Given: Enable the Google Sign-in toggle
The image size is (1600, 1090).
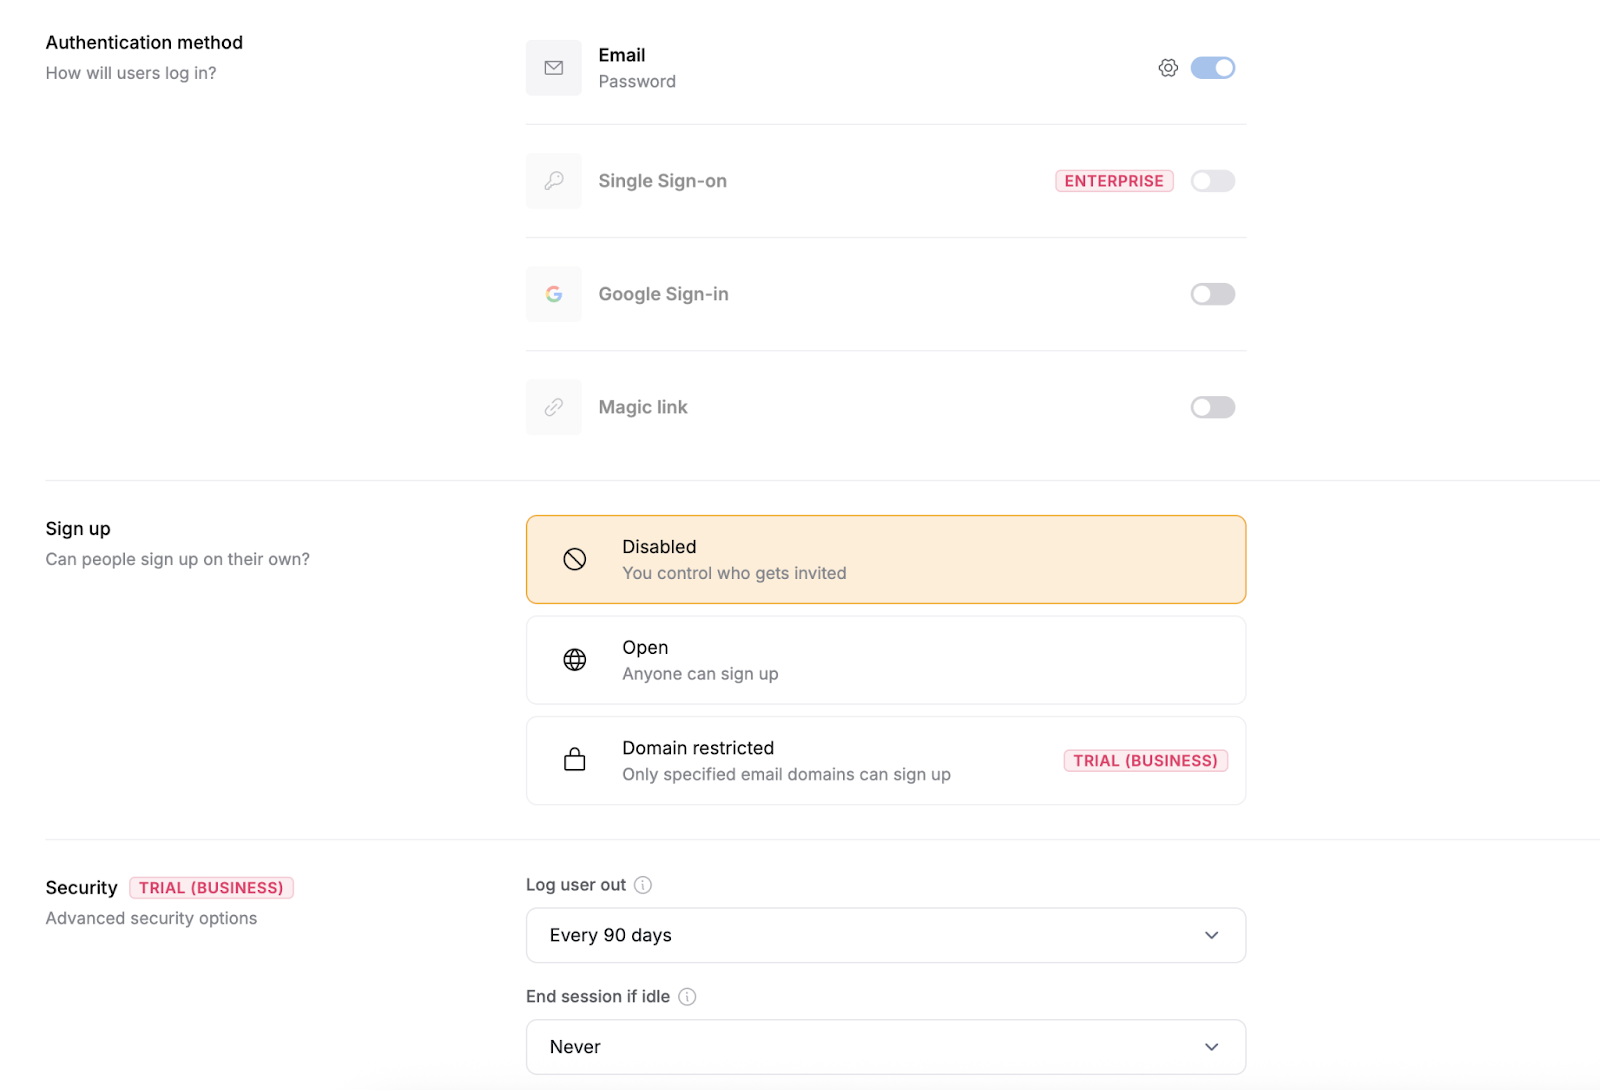Looking at the screenshot, I should [x=1212, y=294].
